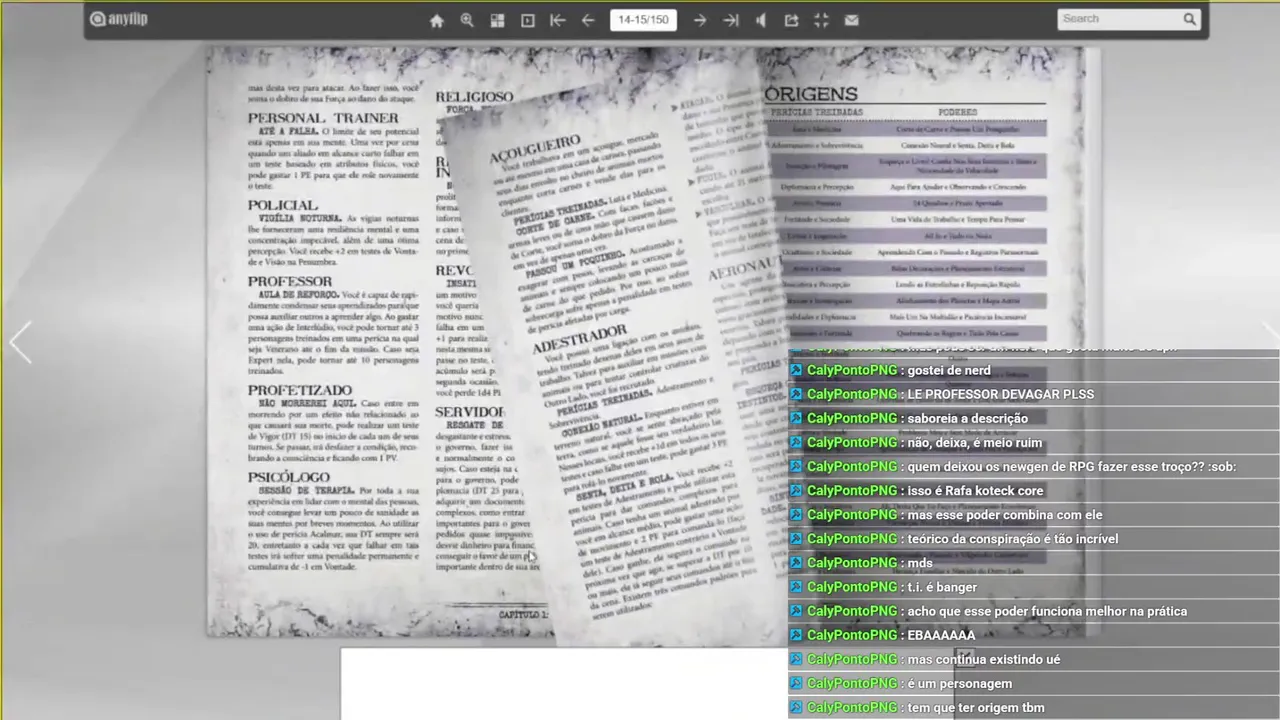The image size is (1280, 720).
Task: Click the PROFETIZADO heading on left page
Action: 300,389
